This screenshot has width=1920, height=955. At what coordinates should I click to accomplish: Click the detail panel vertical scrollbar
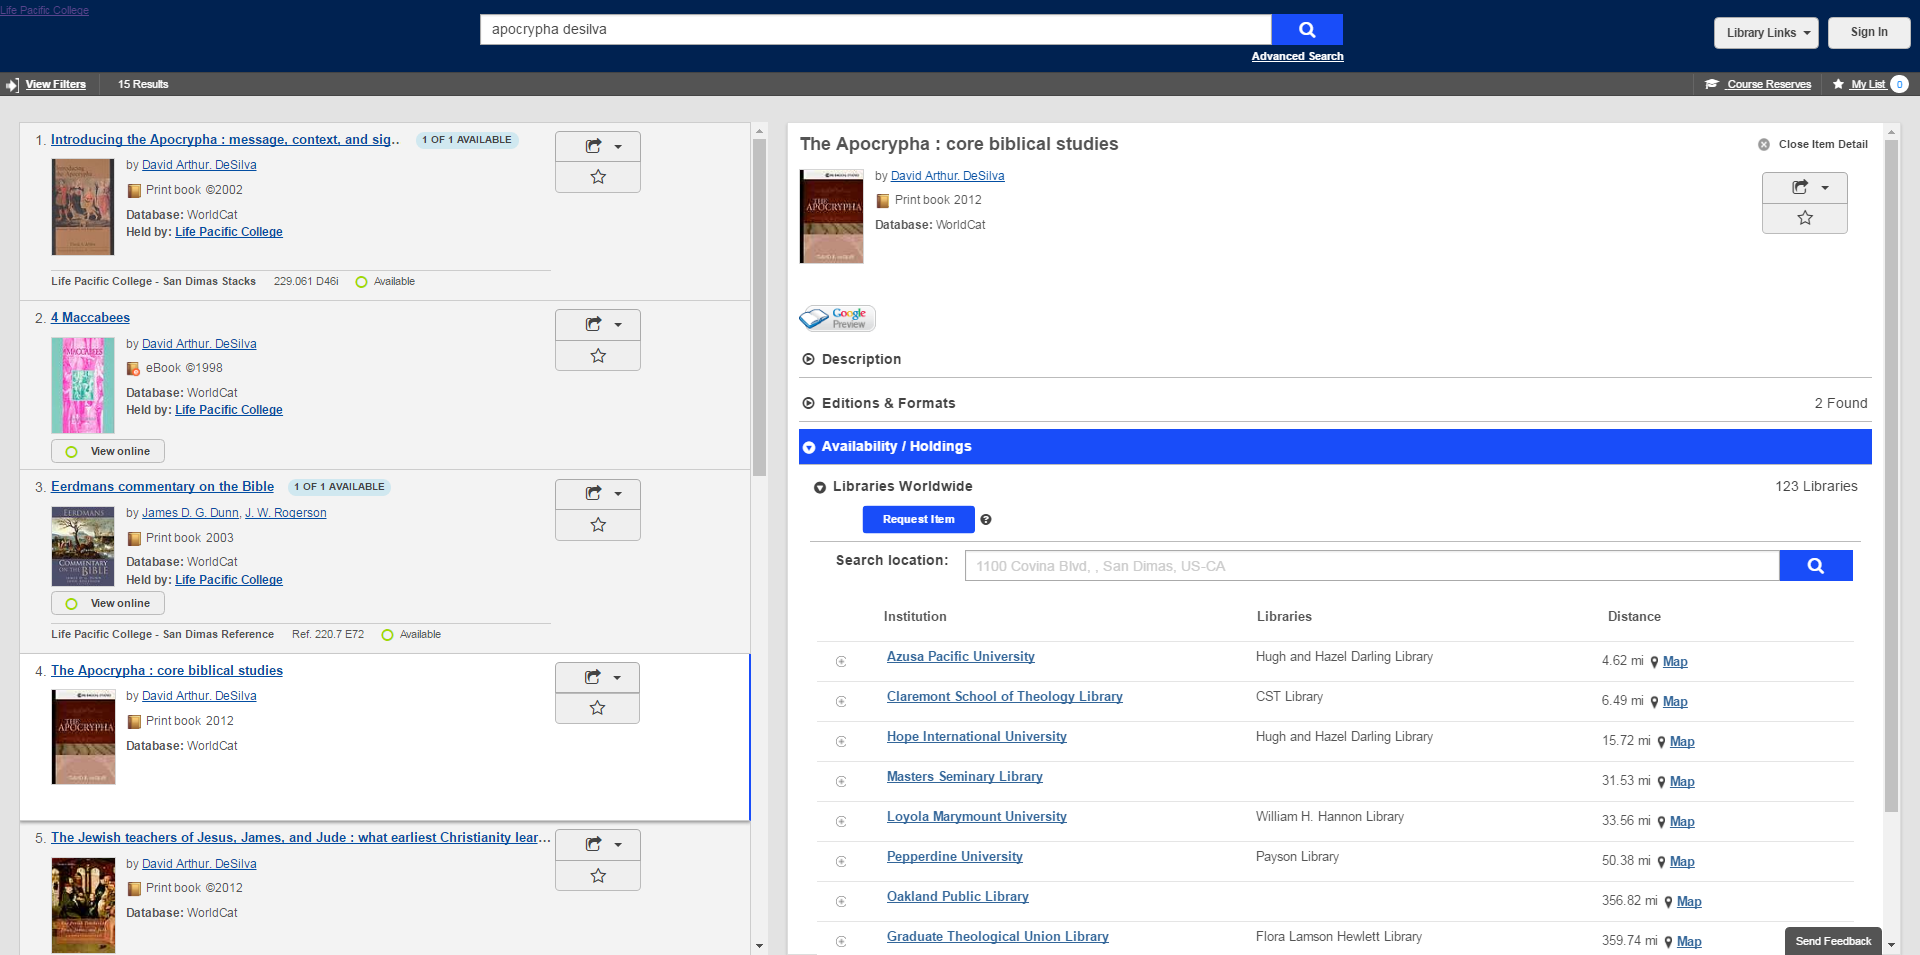[x=1891, y=476]
